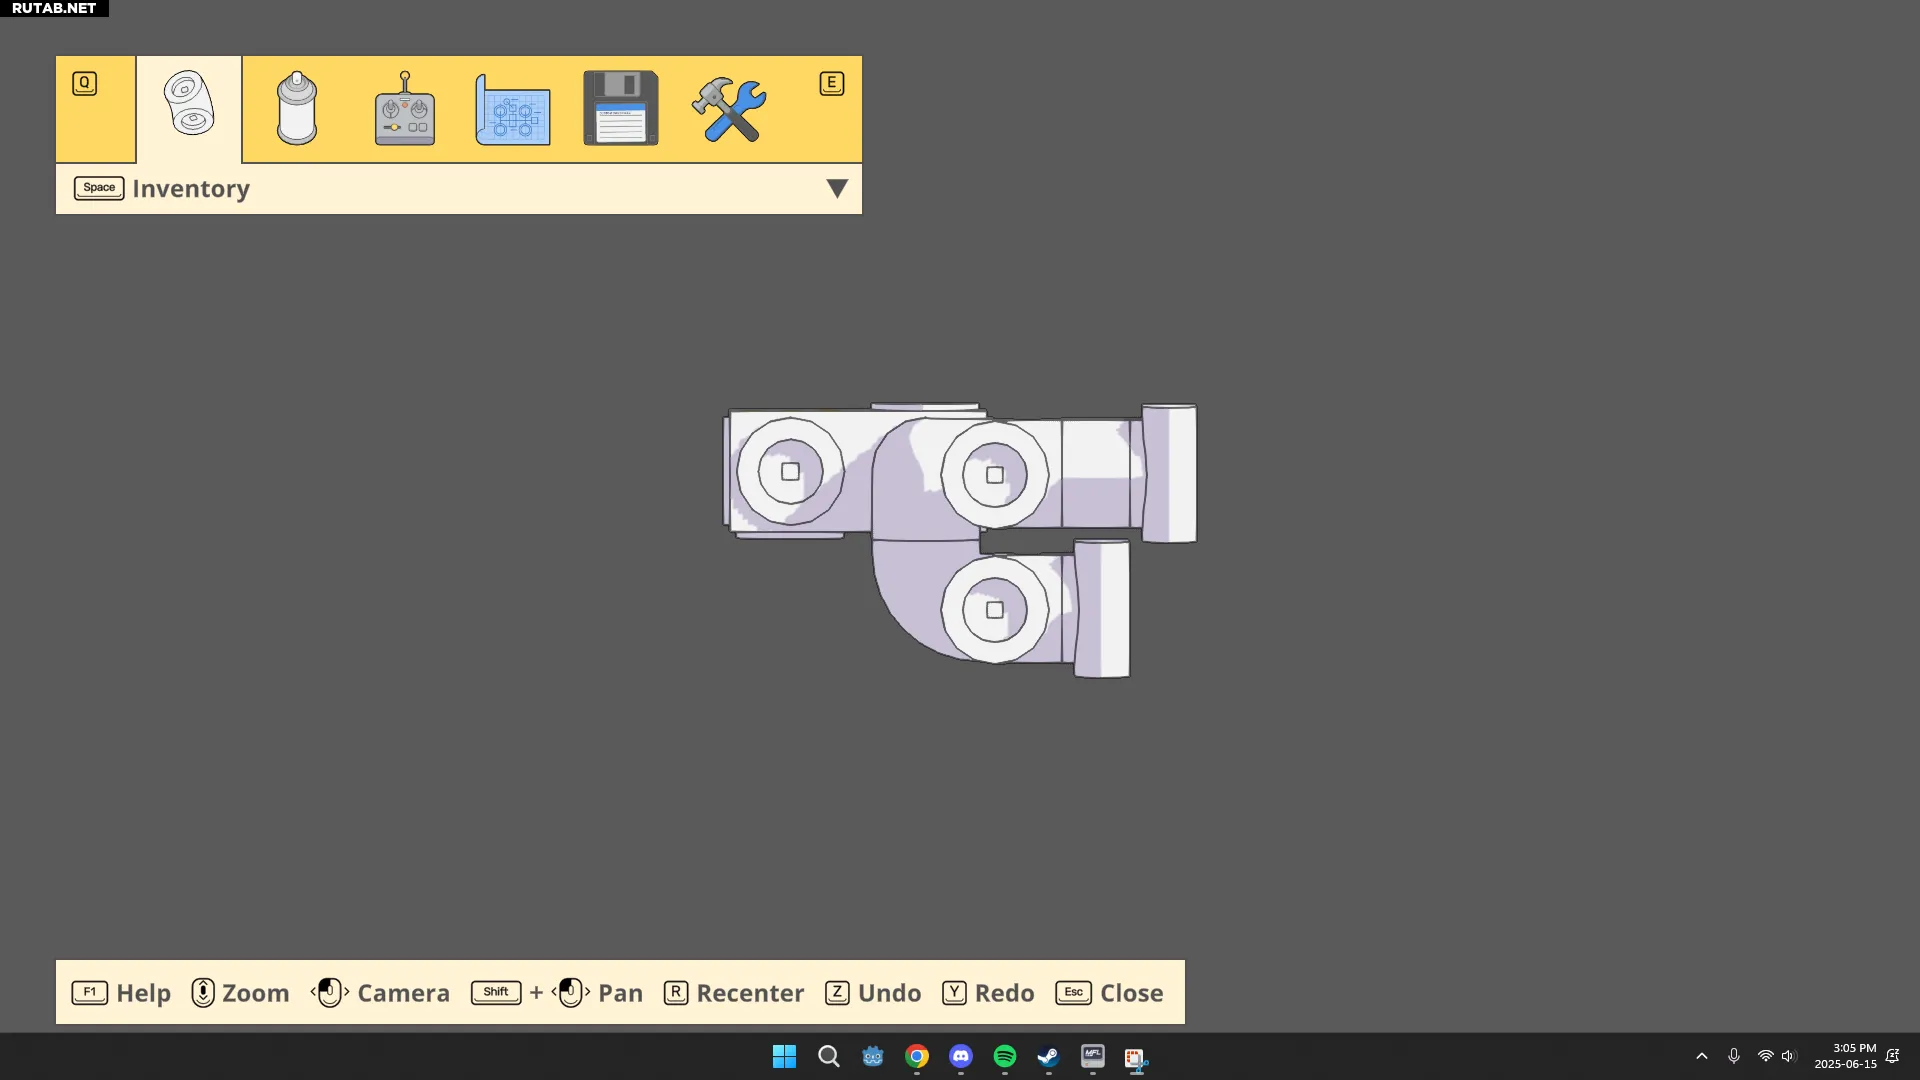Click the left wheel's square hub
Viewport: 1920px width, 1080px height.
click(790, 472)
